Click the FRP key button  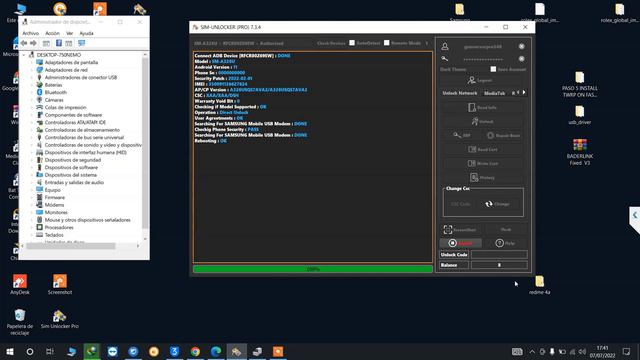click(x=462, y=135)
